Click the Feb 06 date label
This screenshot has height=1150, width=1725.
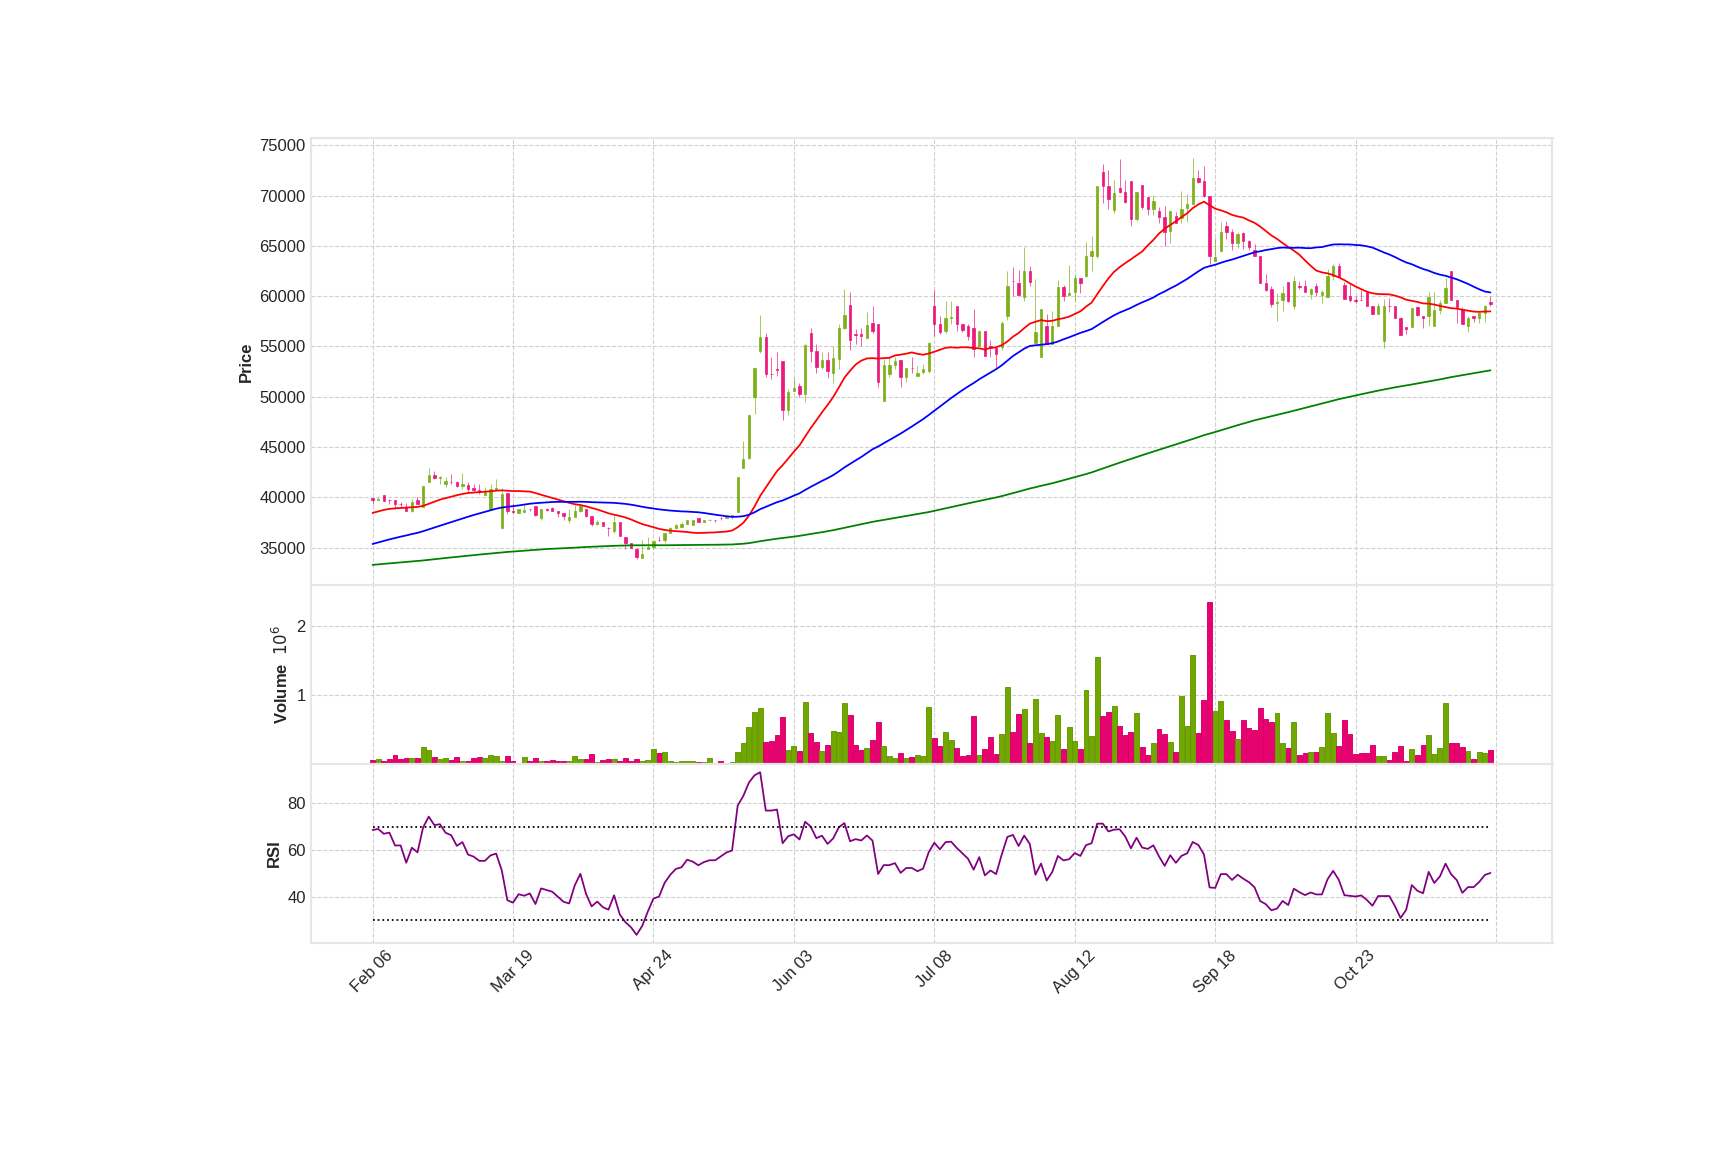[370, 971]
